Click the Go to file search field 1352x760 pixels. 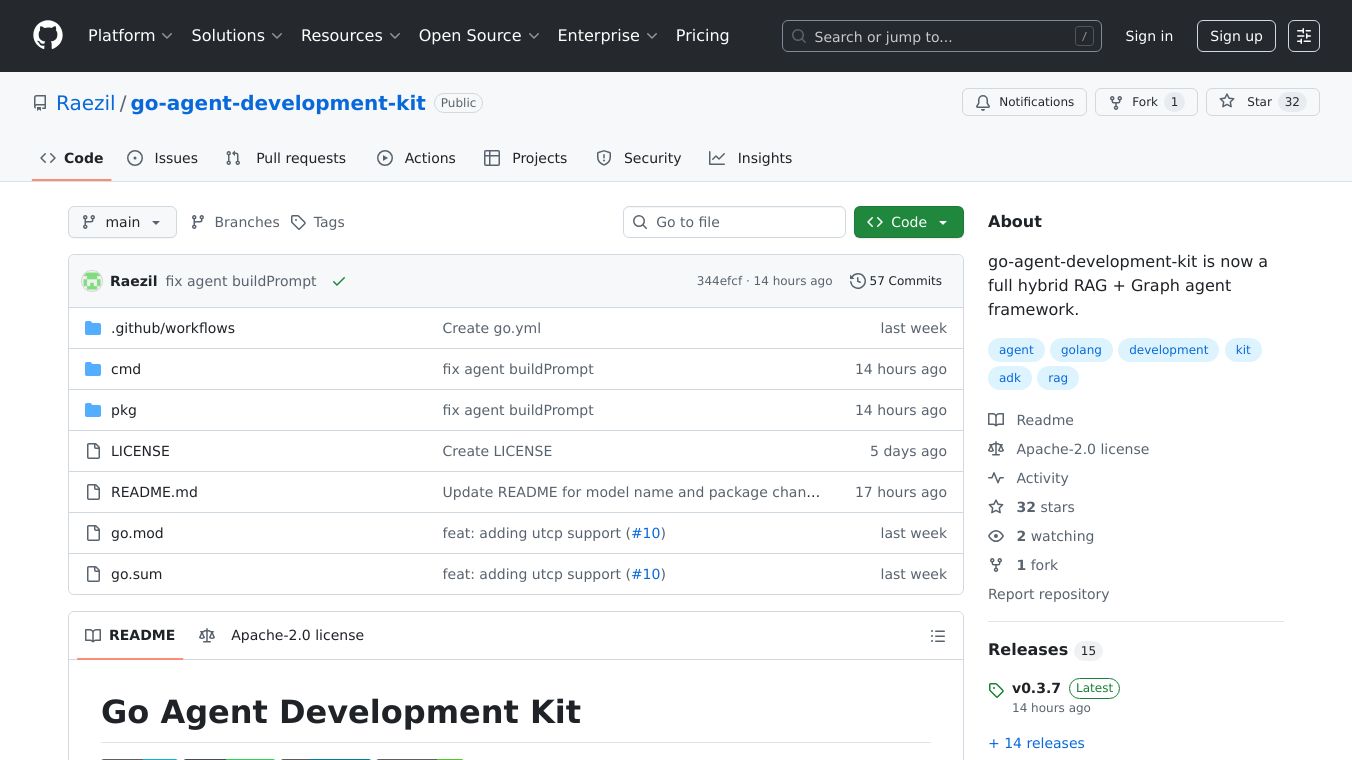tap(735, 222)
